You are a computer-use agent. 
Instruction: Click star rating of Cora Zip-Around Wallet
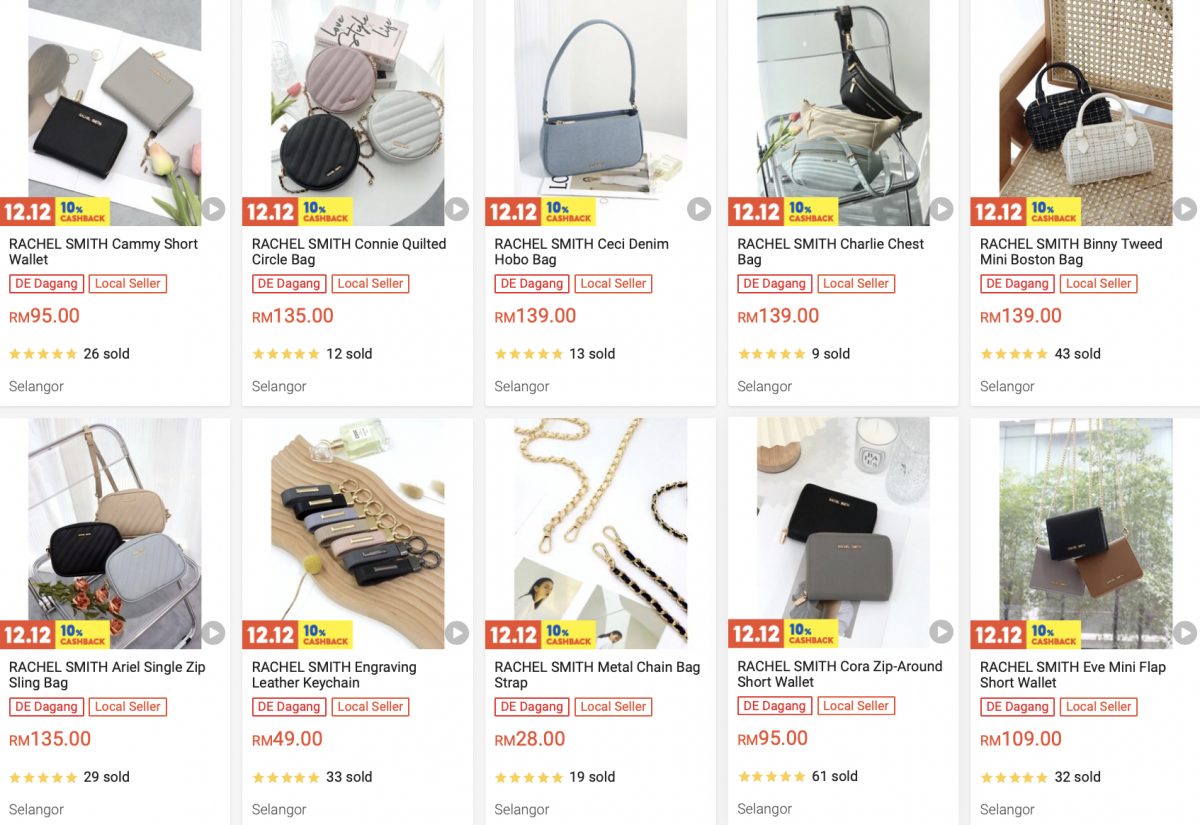[x=772, y=777]
